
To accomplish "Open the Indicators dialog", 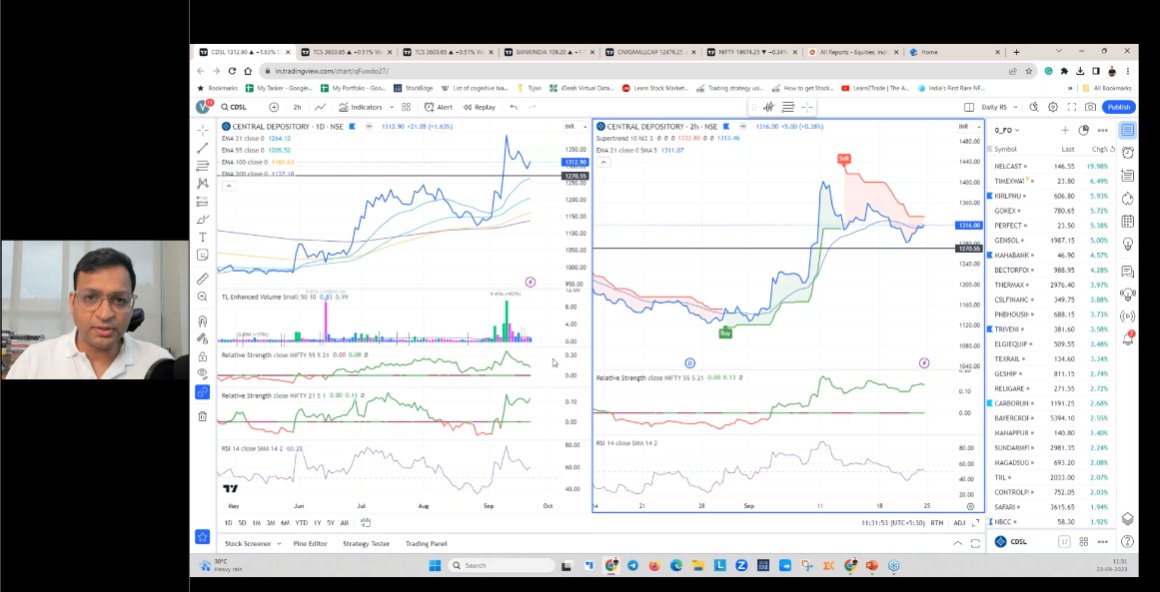I will click(360, 107).
